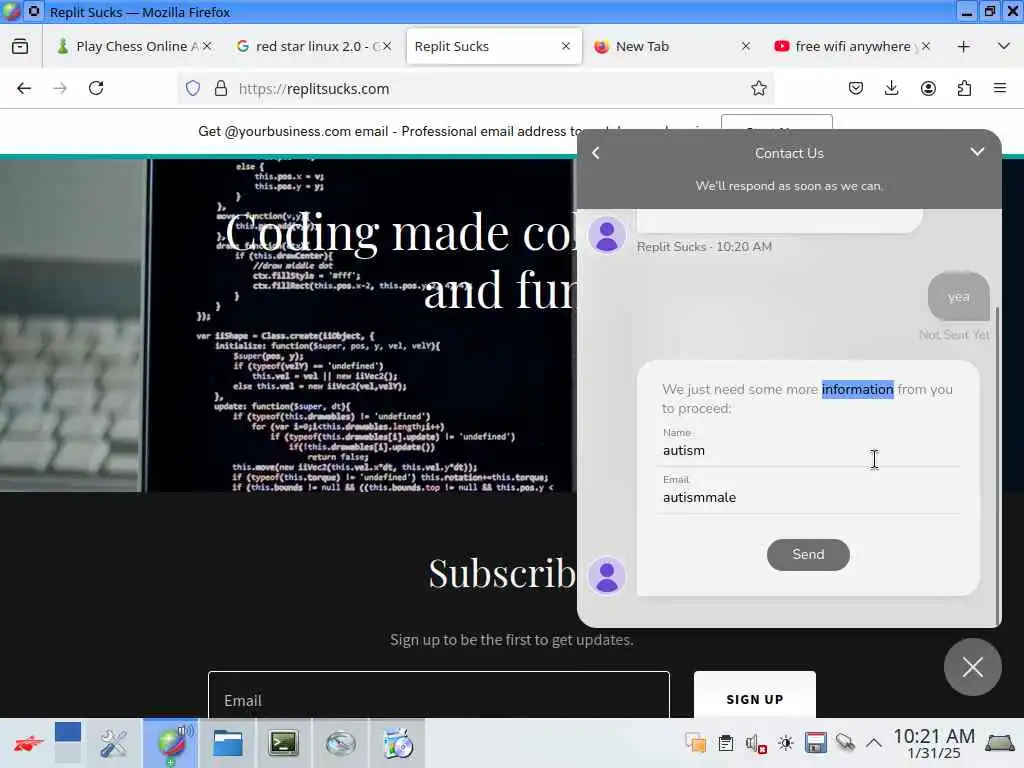Open the system settings tools icon in taskbar
This screenshot has height=768, width=1024.
114,743
